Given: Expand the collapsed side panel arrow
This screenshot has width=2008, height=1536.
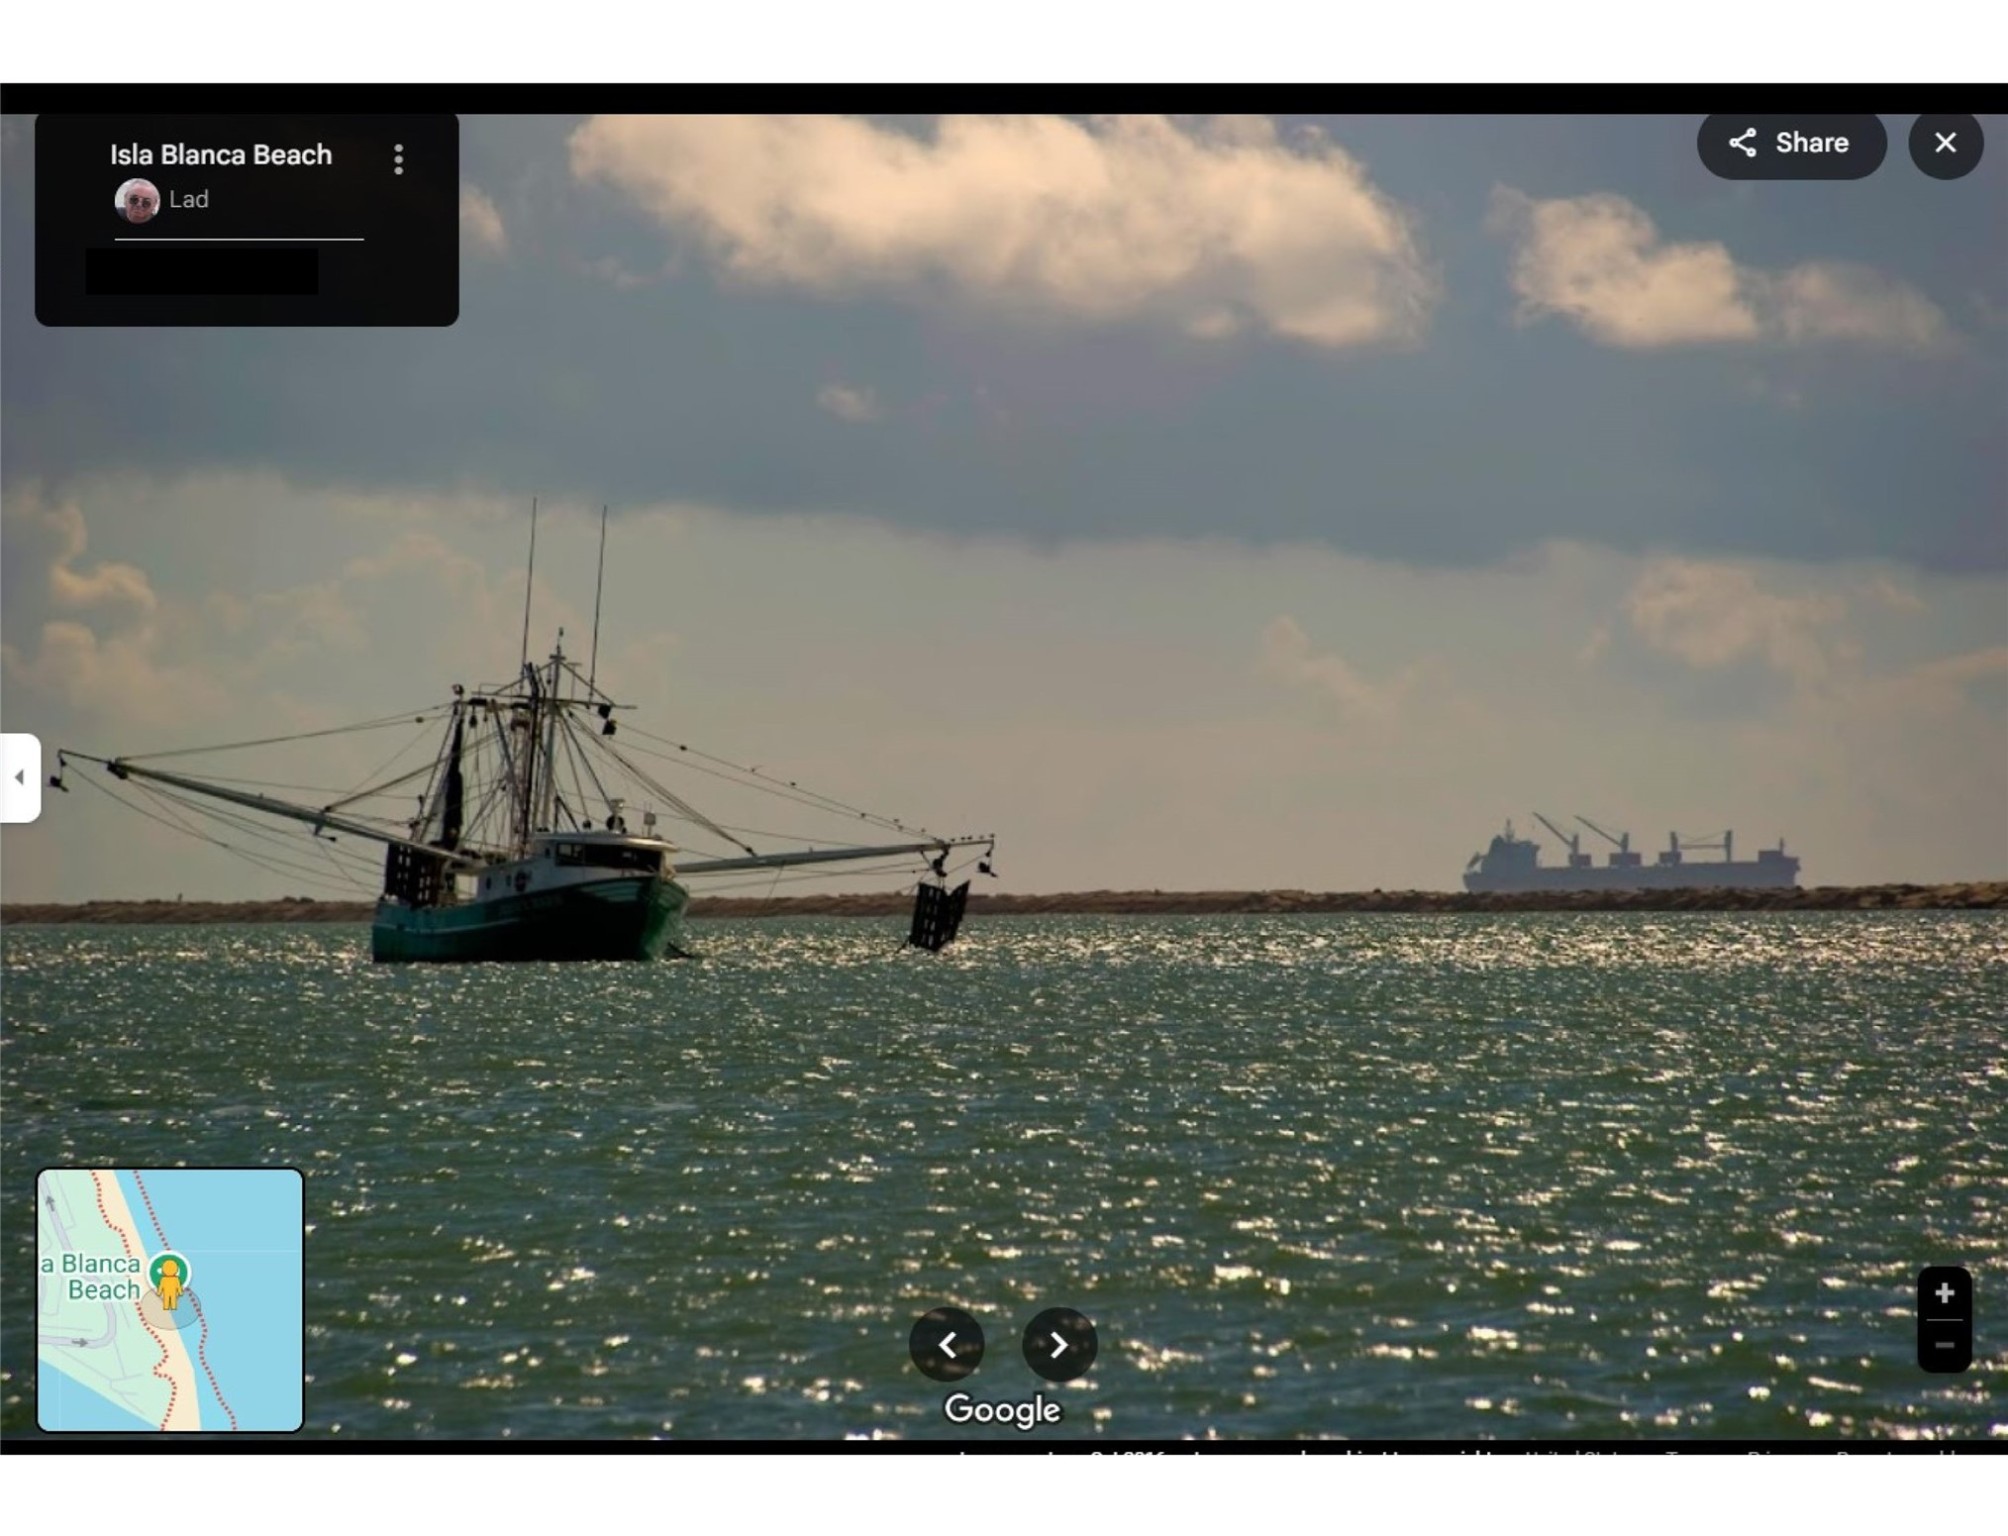Looking at the screenshot, I should 19,777.
